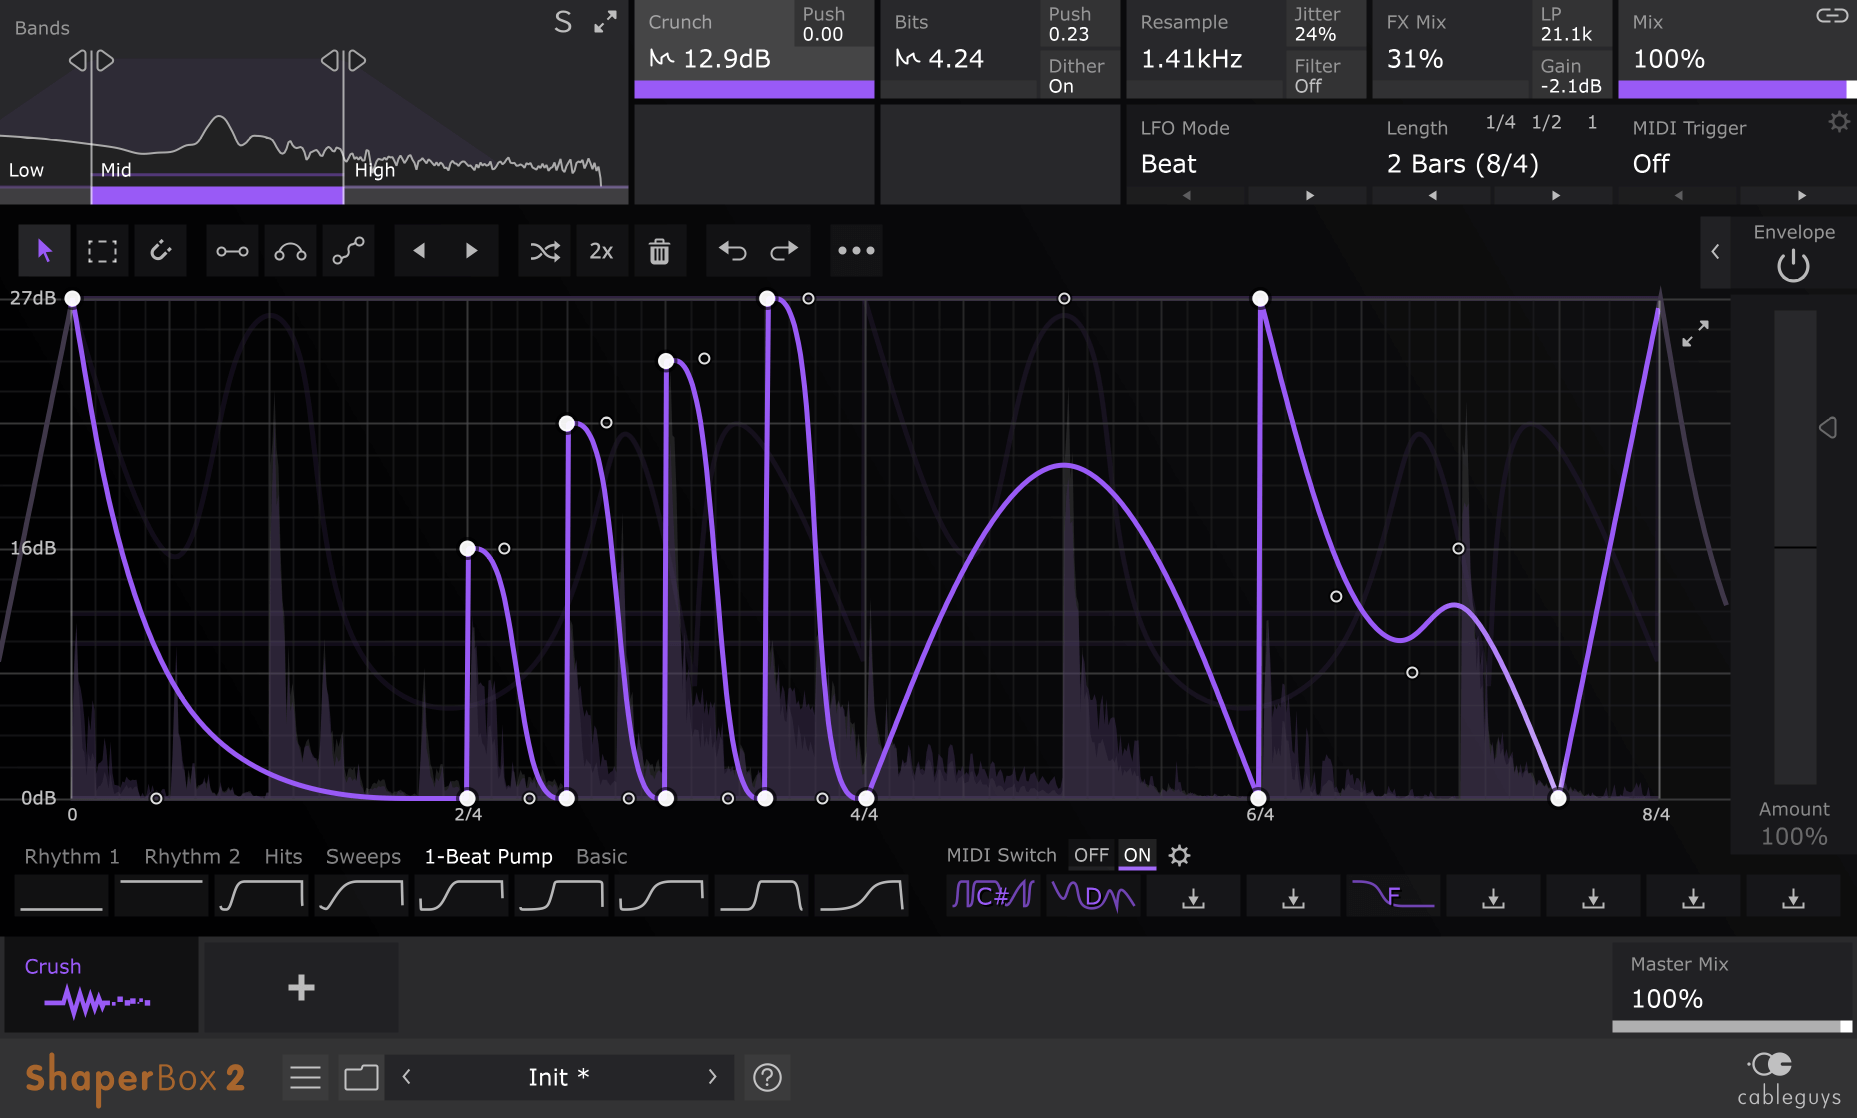Select the straight line node tool
The image size is (1857, 1118).
[x=232, y=251]
